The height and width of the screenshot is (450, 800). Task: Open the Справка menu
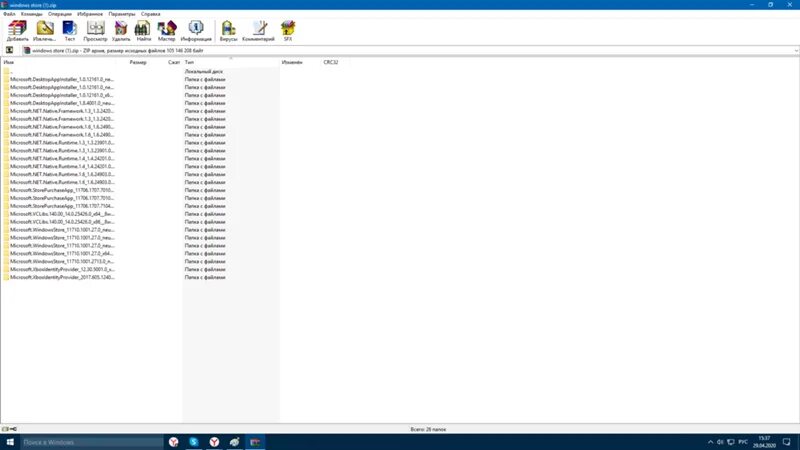(x=151, y=14)
